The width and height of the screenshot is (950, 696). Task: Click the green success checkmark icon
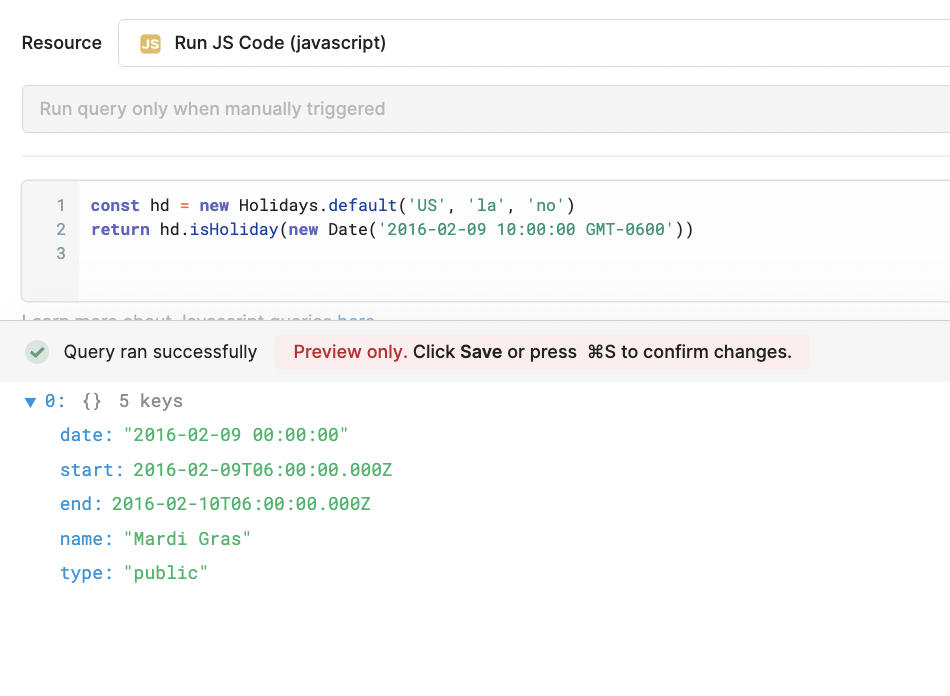point(37,352)
